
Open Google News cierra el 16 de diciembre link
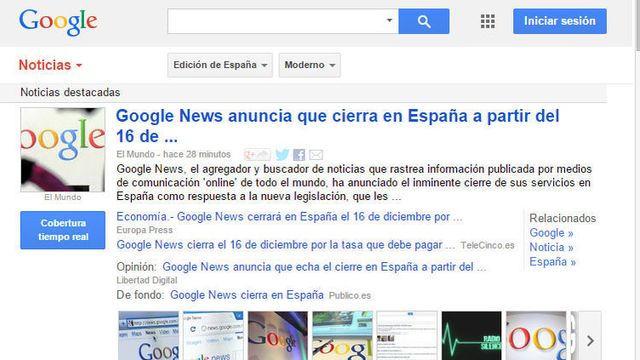285,245
